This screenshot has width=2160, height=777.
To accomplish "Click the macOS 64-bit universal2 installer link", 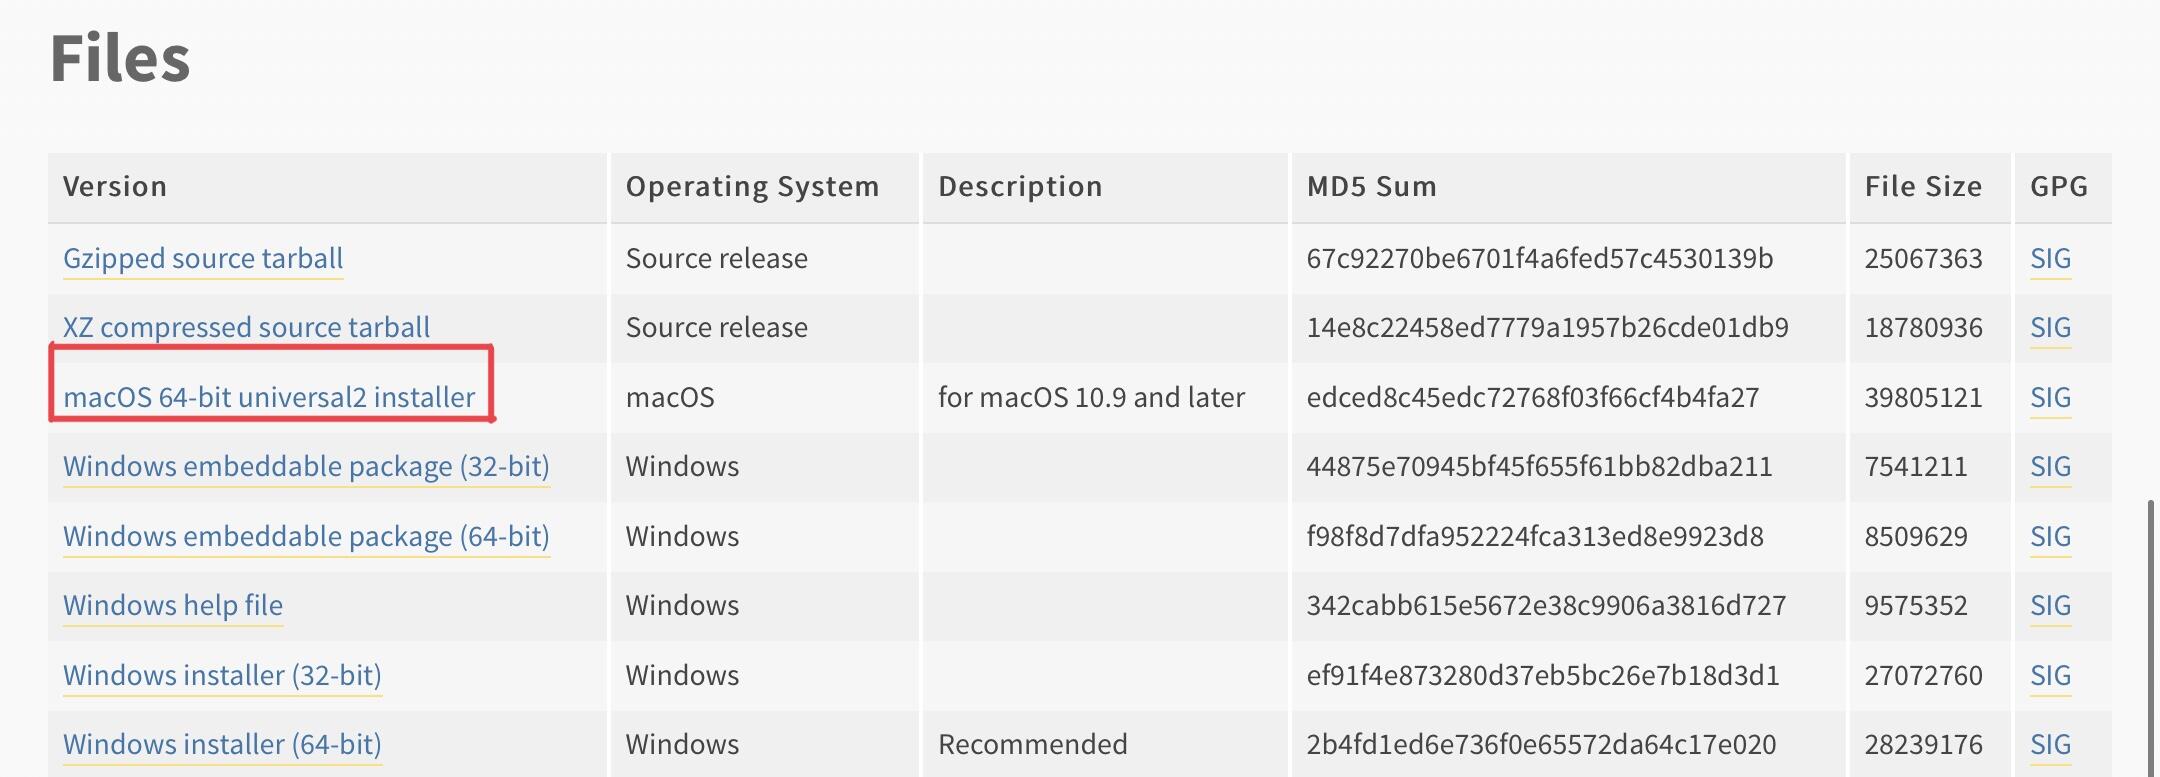I will tap(269, 397).
